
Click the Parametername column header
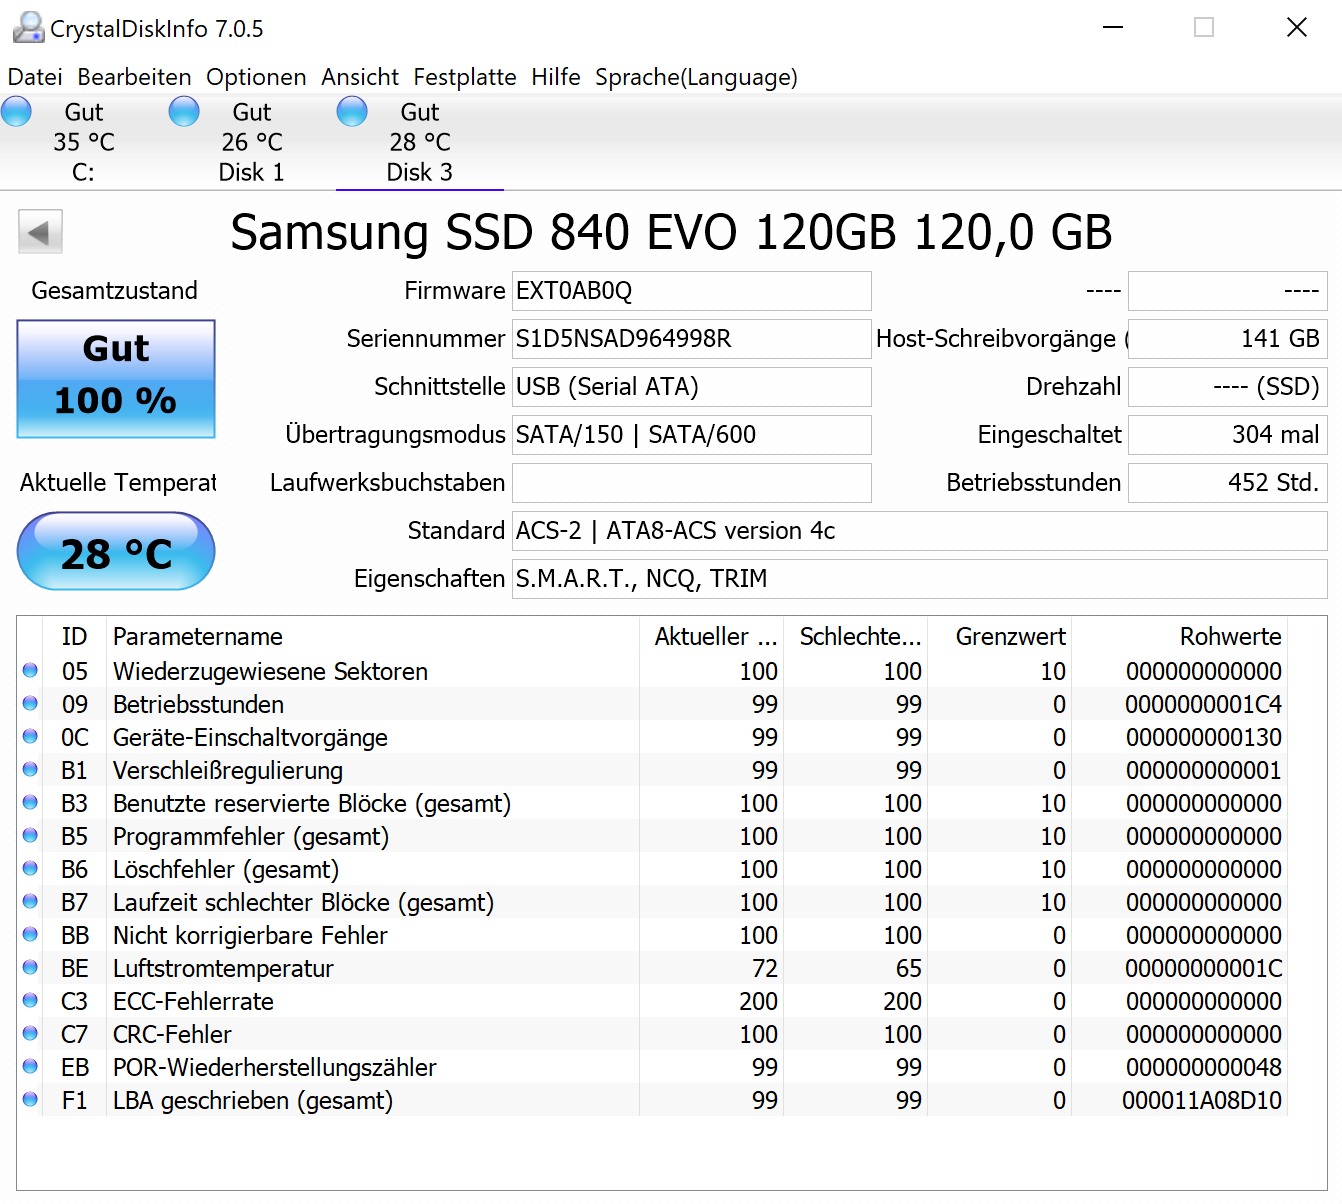[372, 637]
